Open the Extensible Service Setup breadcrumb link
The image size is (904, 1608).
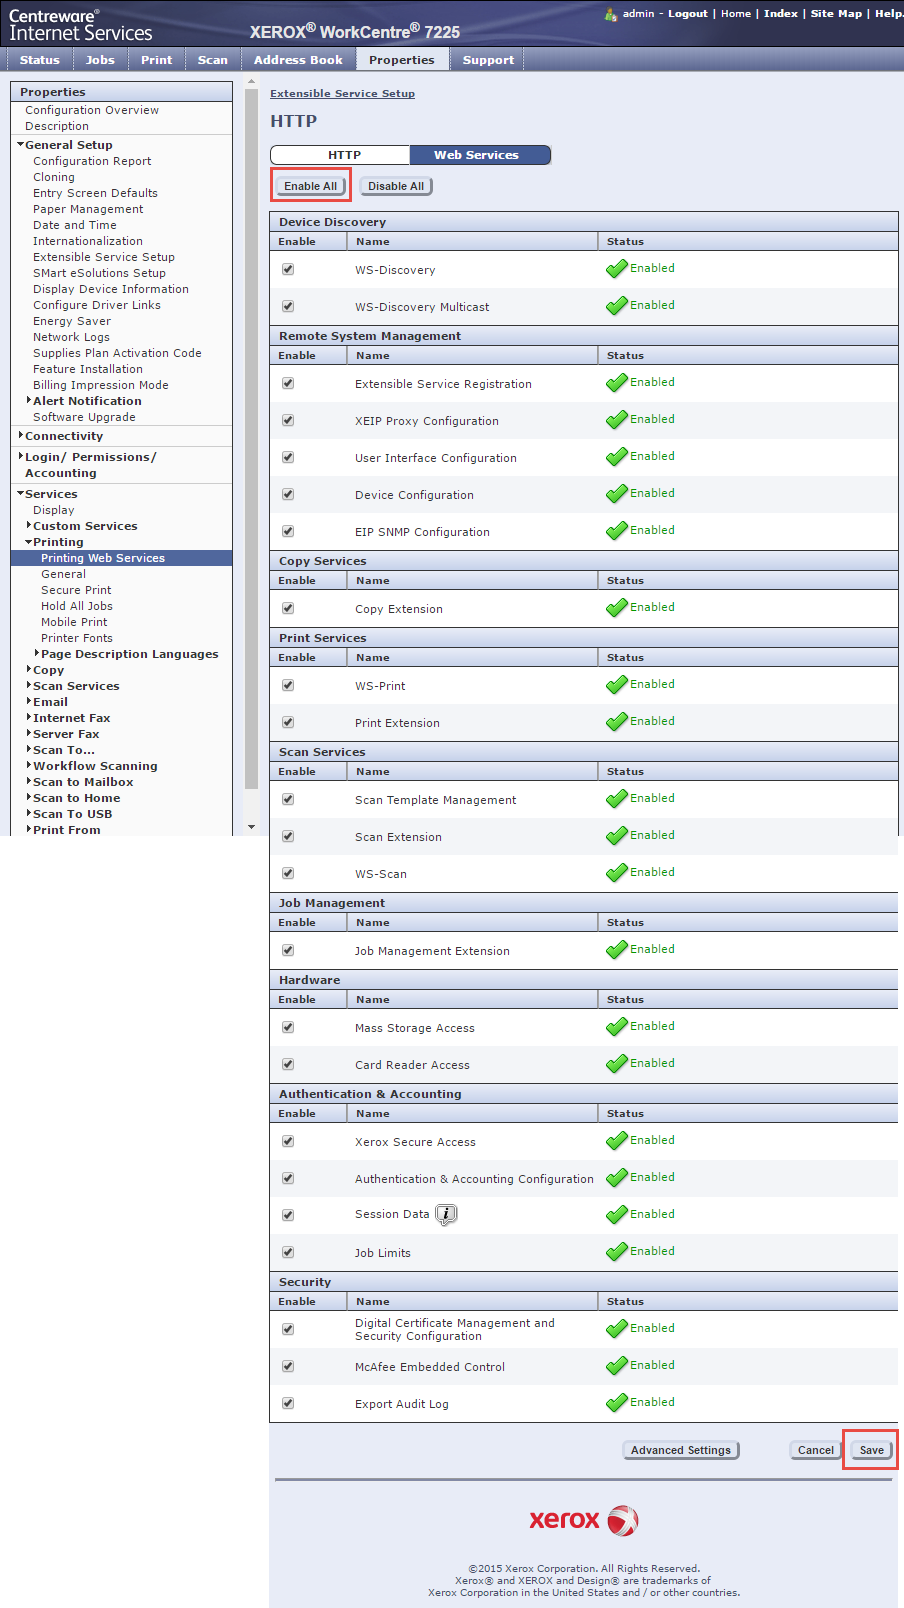coord(342,93)
